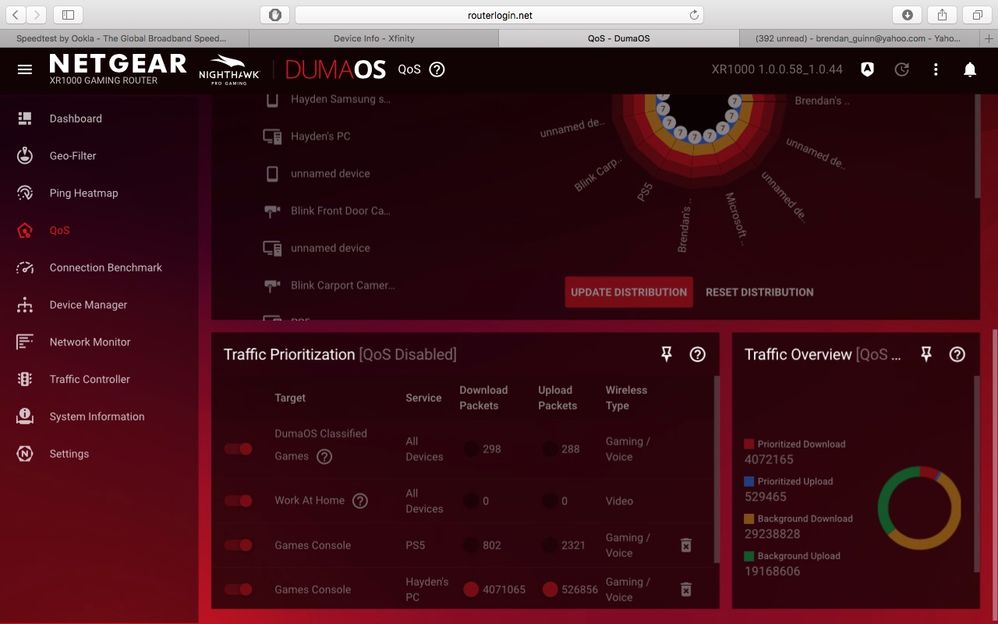The image size is (998, 624).
Task: Open System Information from the sidebar
Action: pyautogui.click(x=94, y=416)
